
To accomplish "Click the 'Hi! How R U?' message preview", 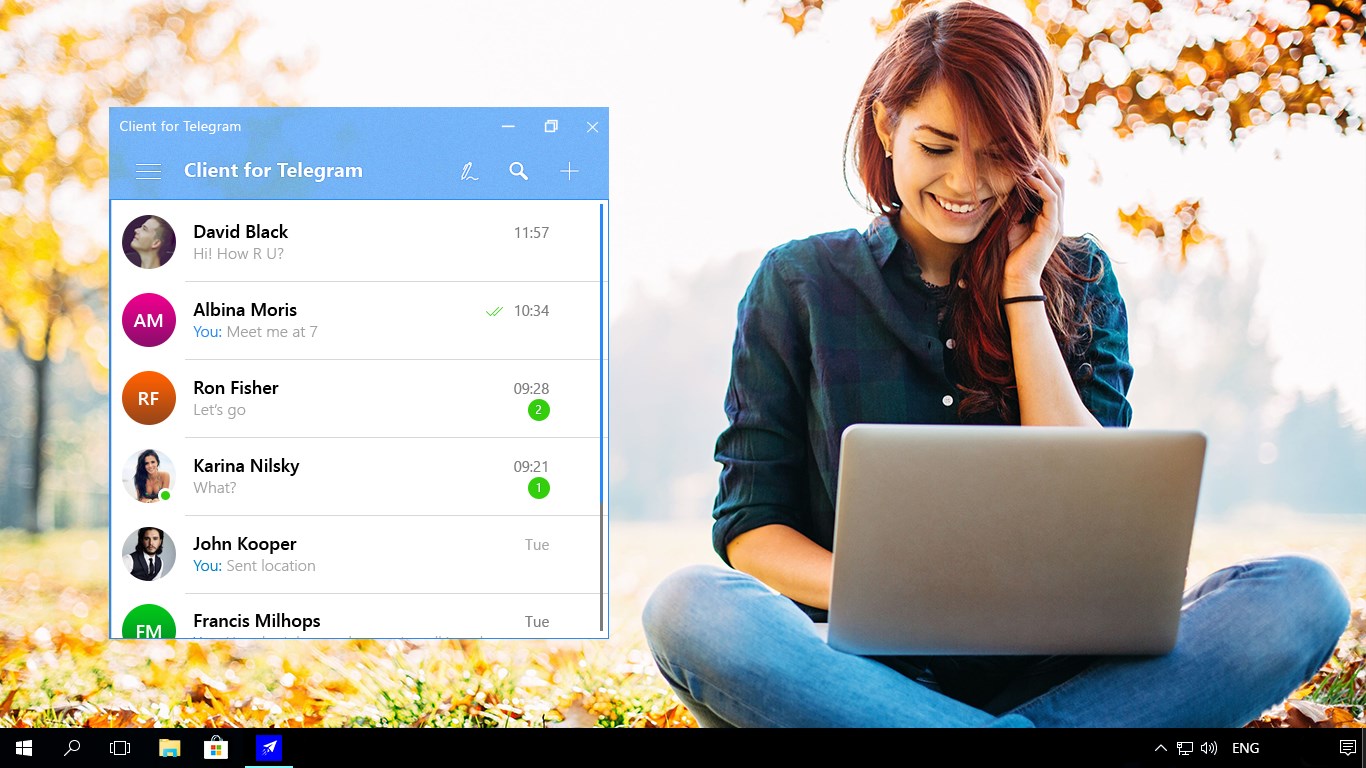I will pos(239,254).
